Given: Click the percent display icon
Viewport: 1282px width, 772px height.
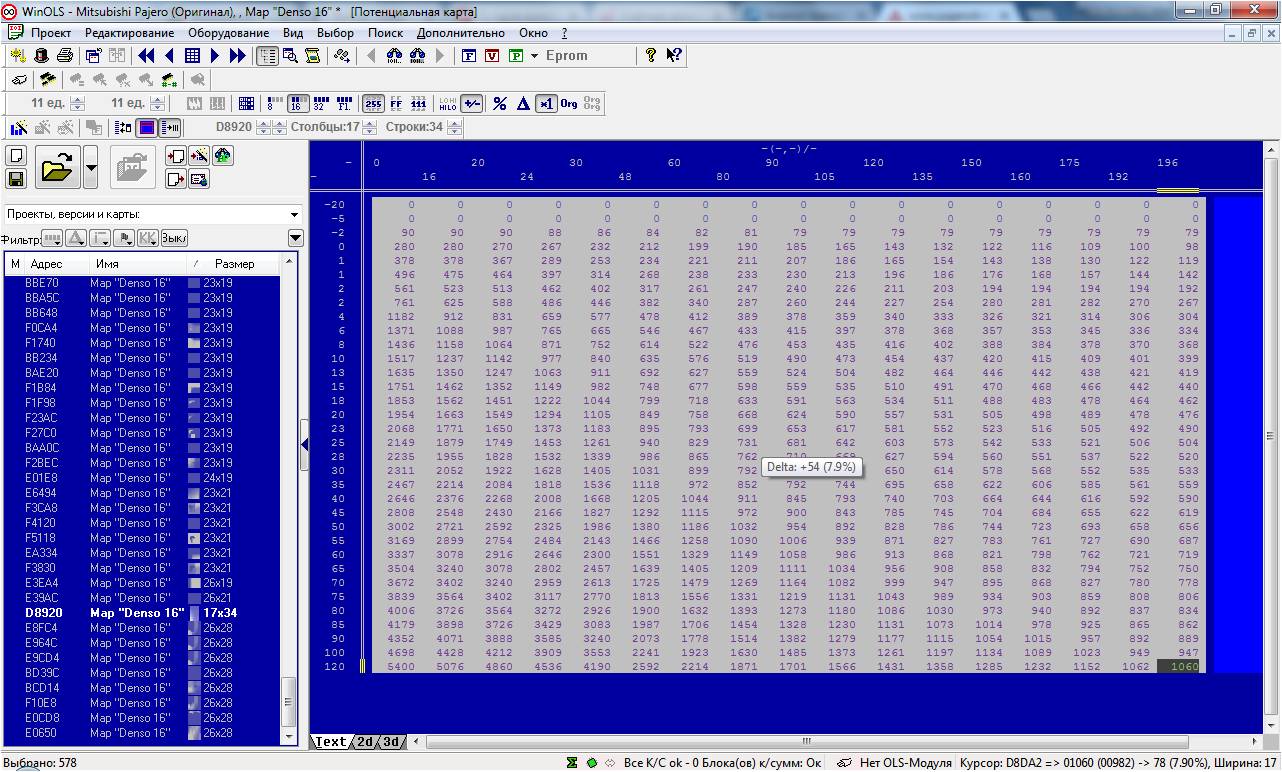Looking at the screenshot, I should click(500, 103).
